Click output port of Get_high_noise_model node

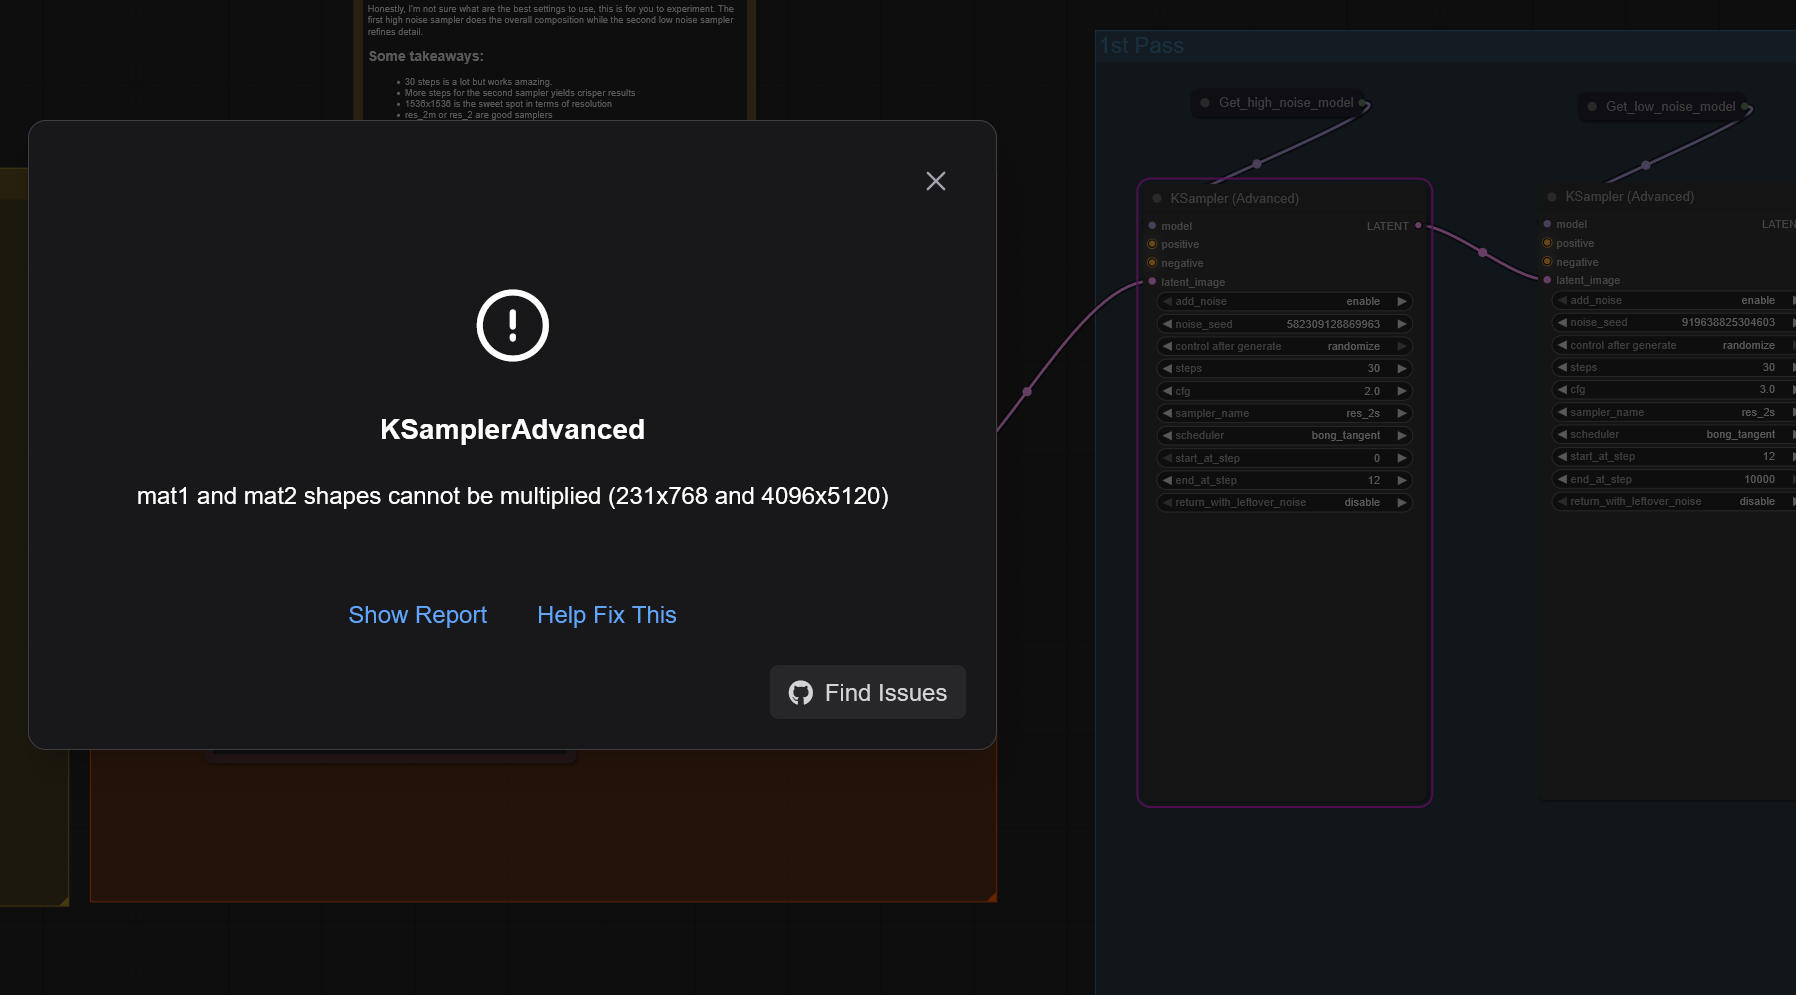1362,103
